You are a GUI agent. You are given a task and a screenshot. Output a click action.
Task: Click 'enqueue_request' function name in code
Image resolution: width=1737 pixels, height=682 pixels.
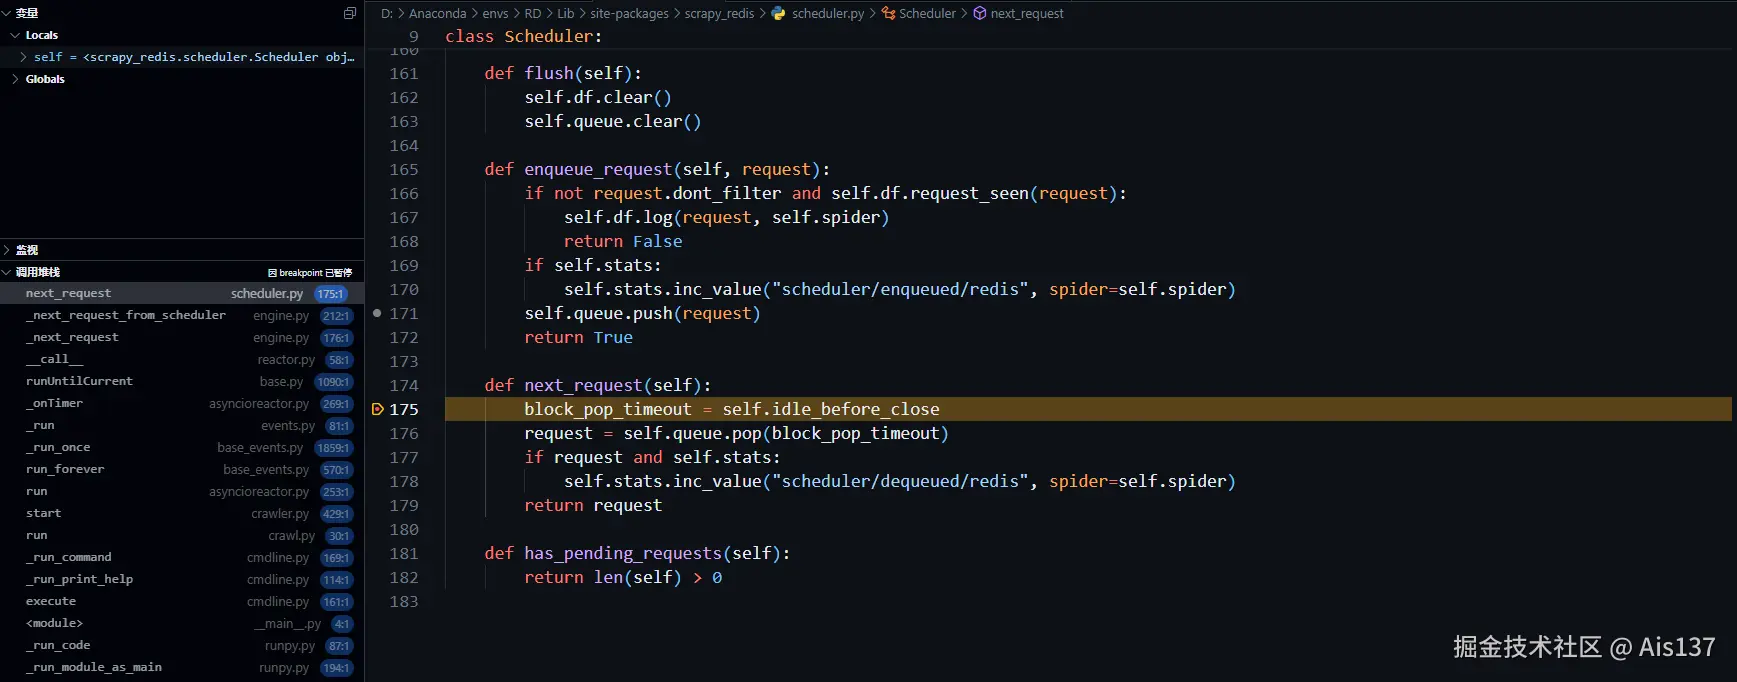598,169
